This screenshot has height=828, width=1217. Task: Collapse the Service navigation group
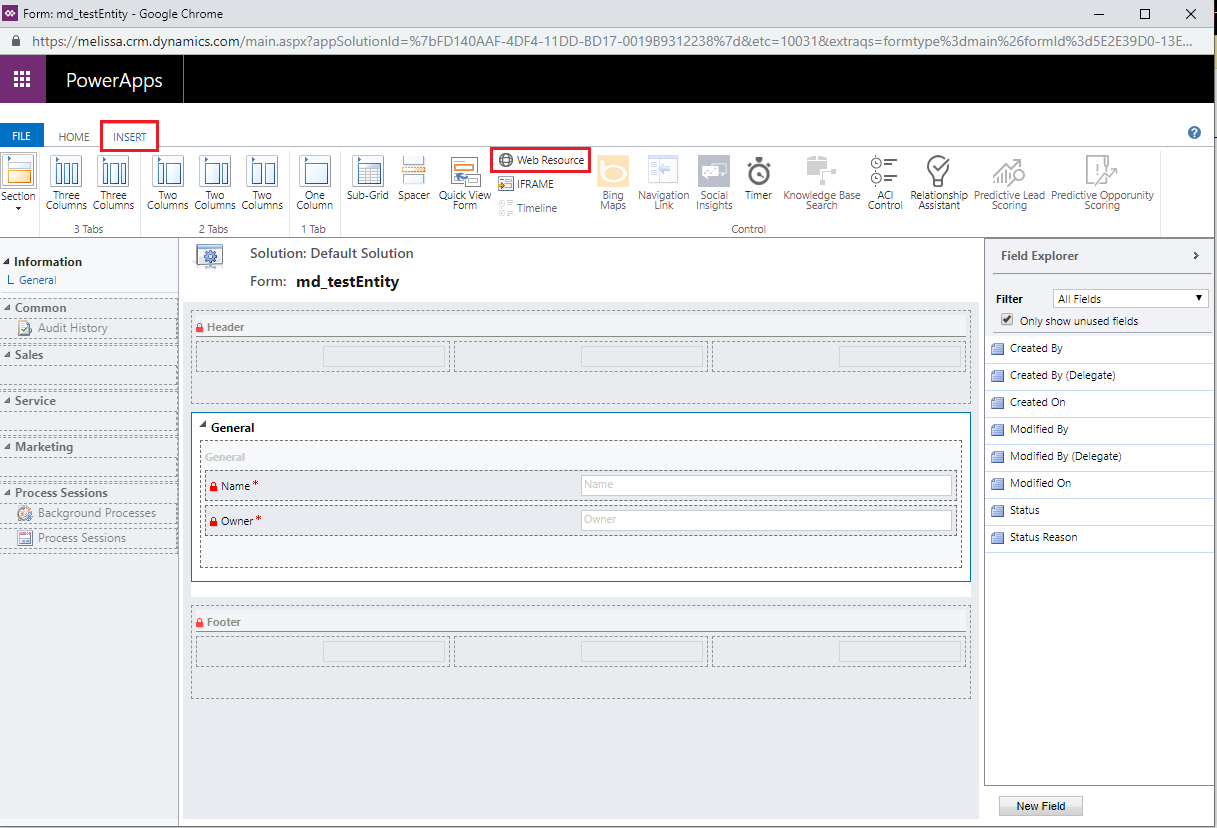8,400
